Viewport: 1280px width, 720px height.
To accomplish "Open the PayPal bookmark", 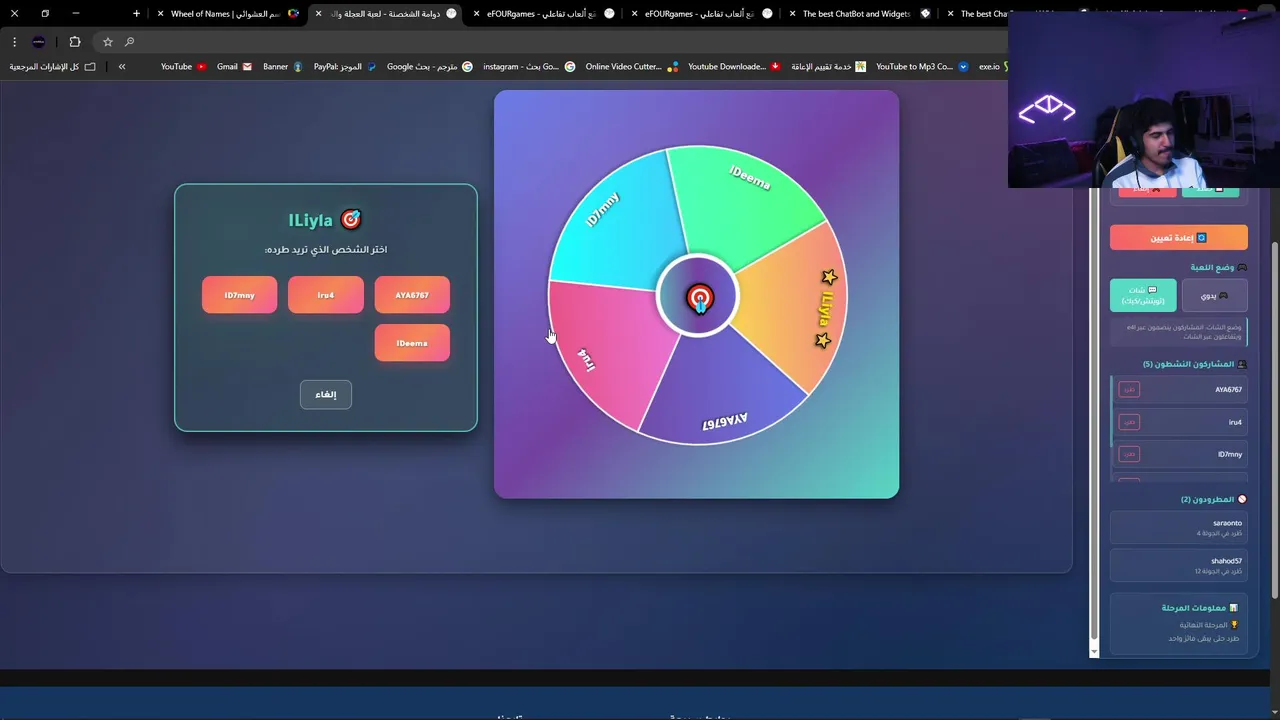I will point(345,67).
